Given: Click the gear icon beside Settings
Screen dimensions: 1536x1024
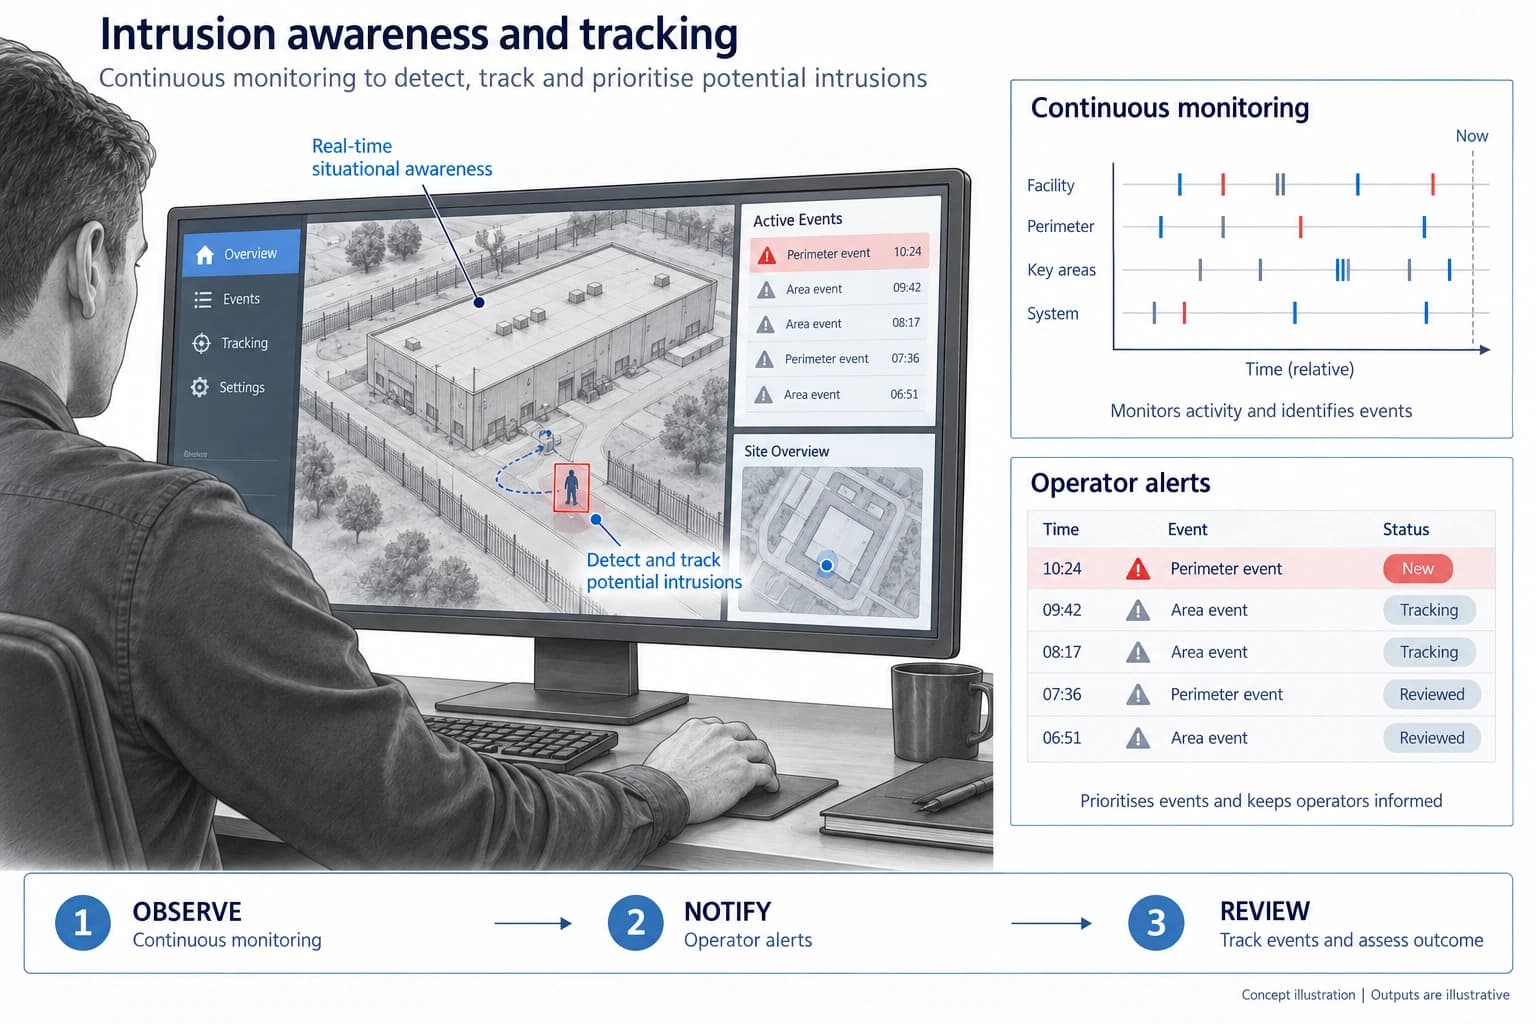Looking at the screenshot, I should point(200,387).
